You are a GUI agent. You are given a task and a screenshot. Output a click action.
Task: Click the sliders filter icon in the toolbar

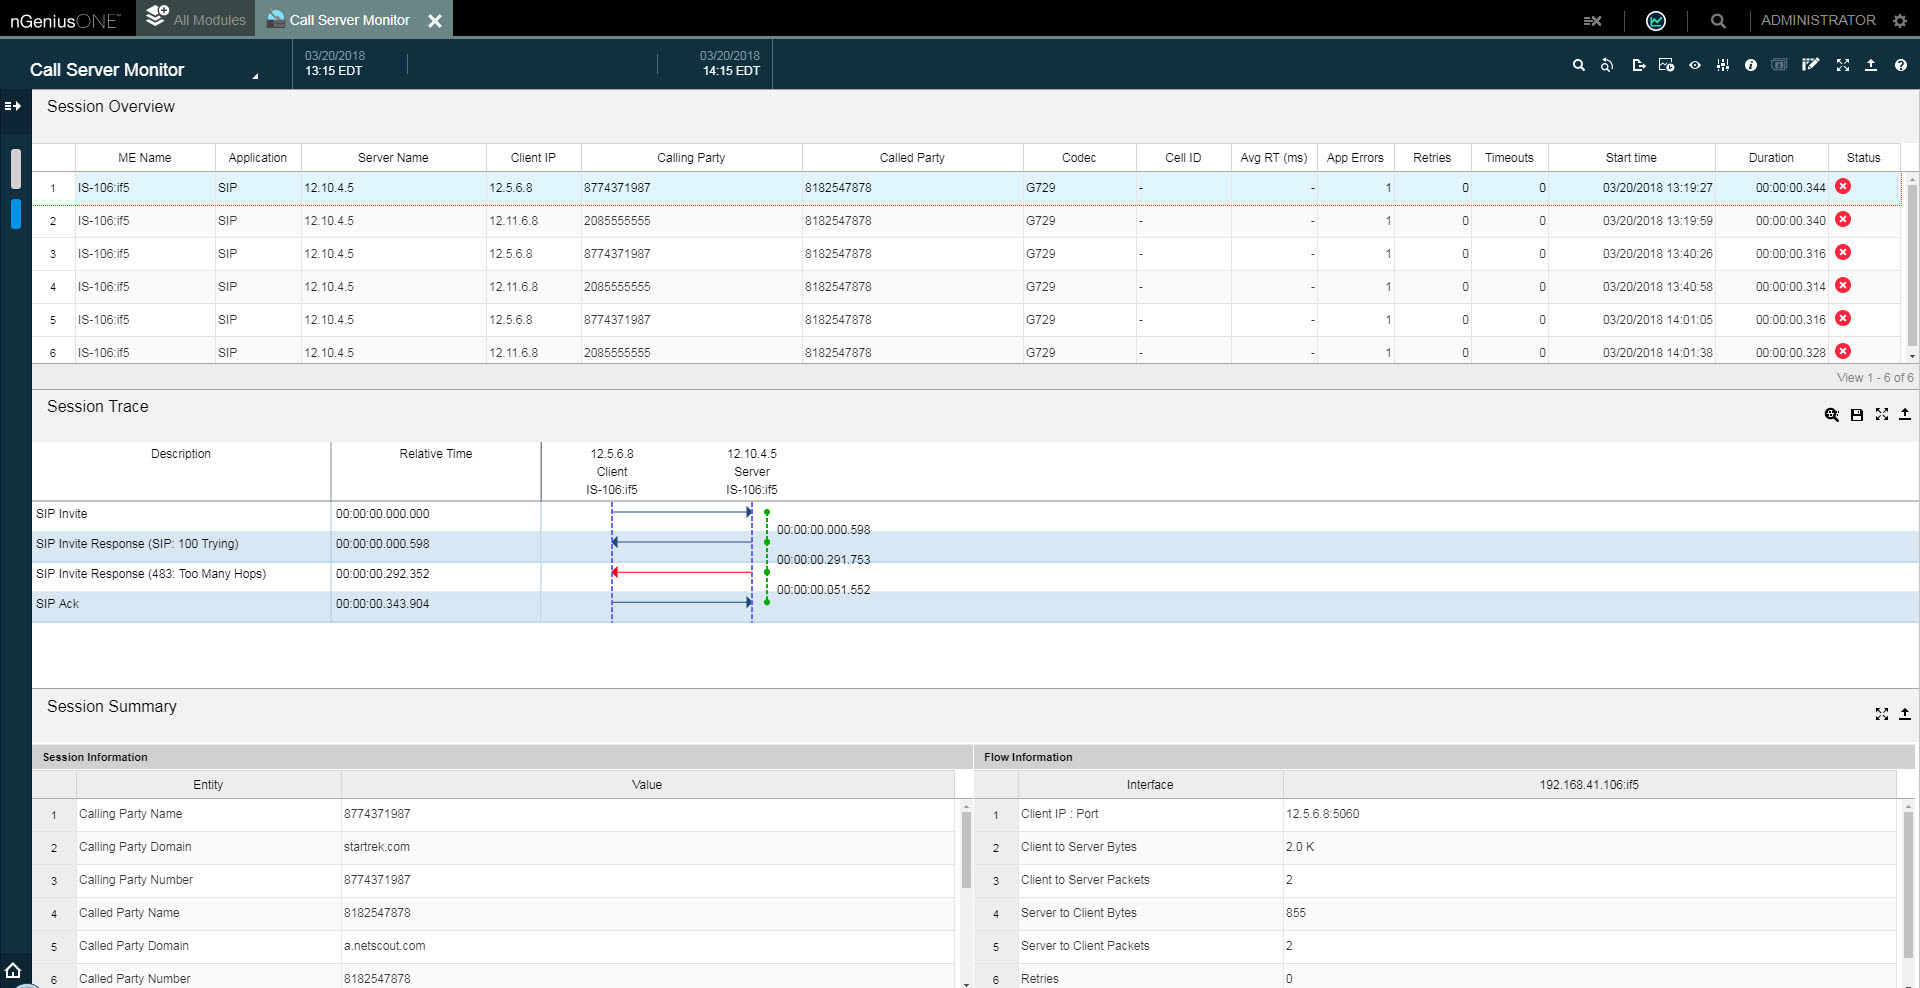point(1722,65)
